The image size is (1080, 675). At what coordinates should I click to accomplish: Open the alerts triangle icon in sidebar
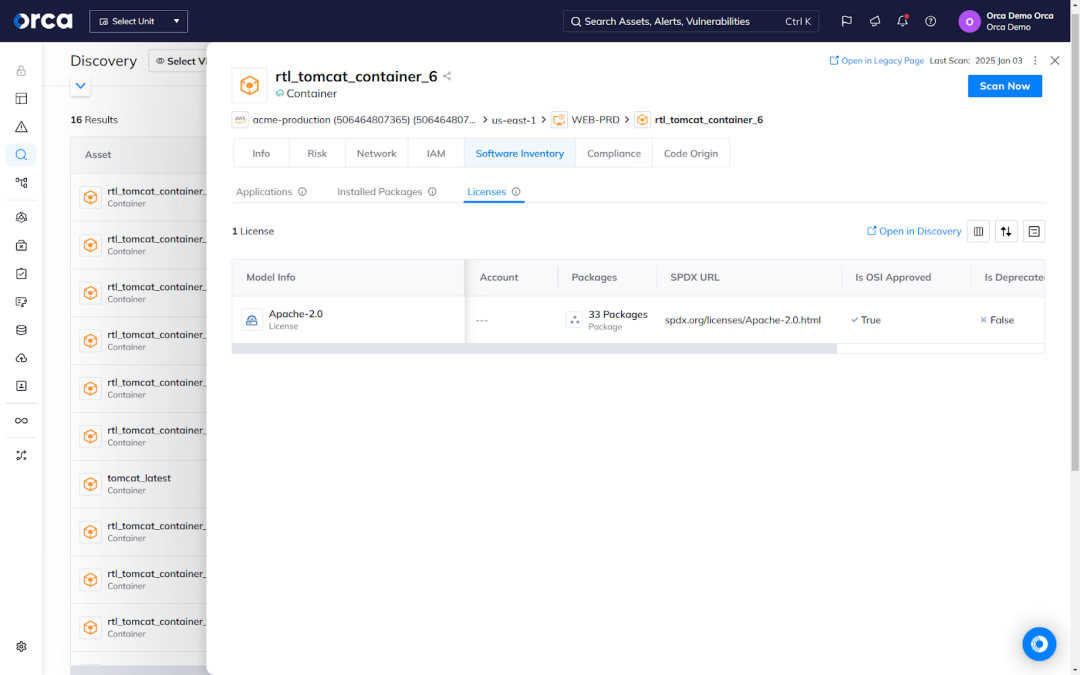click(21, 127)
